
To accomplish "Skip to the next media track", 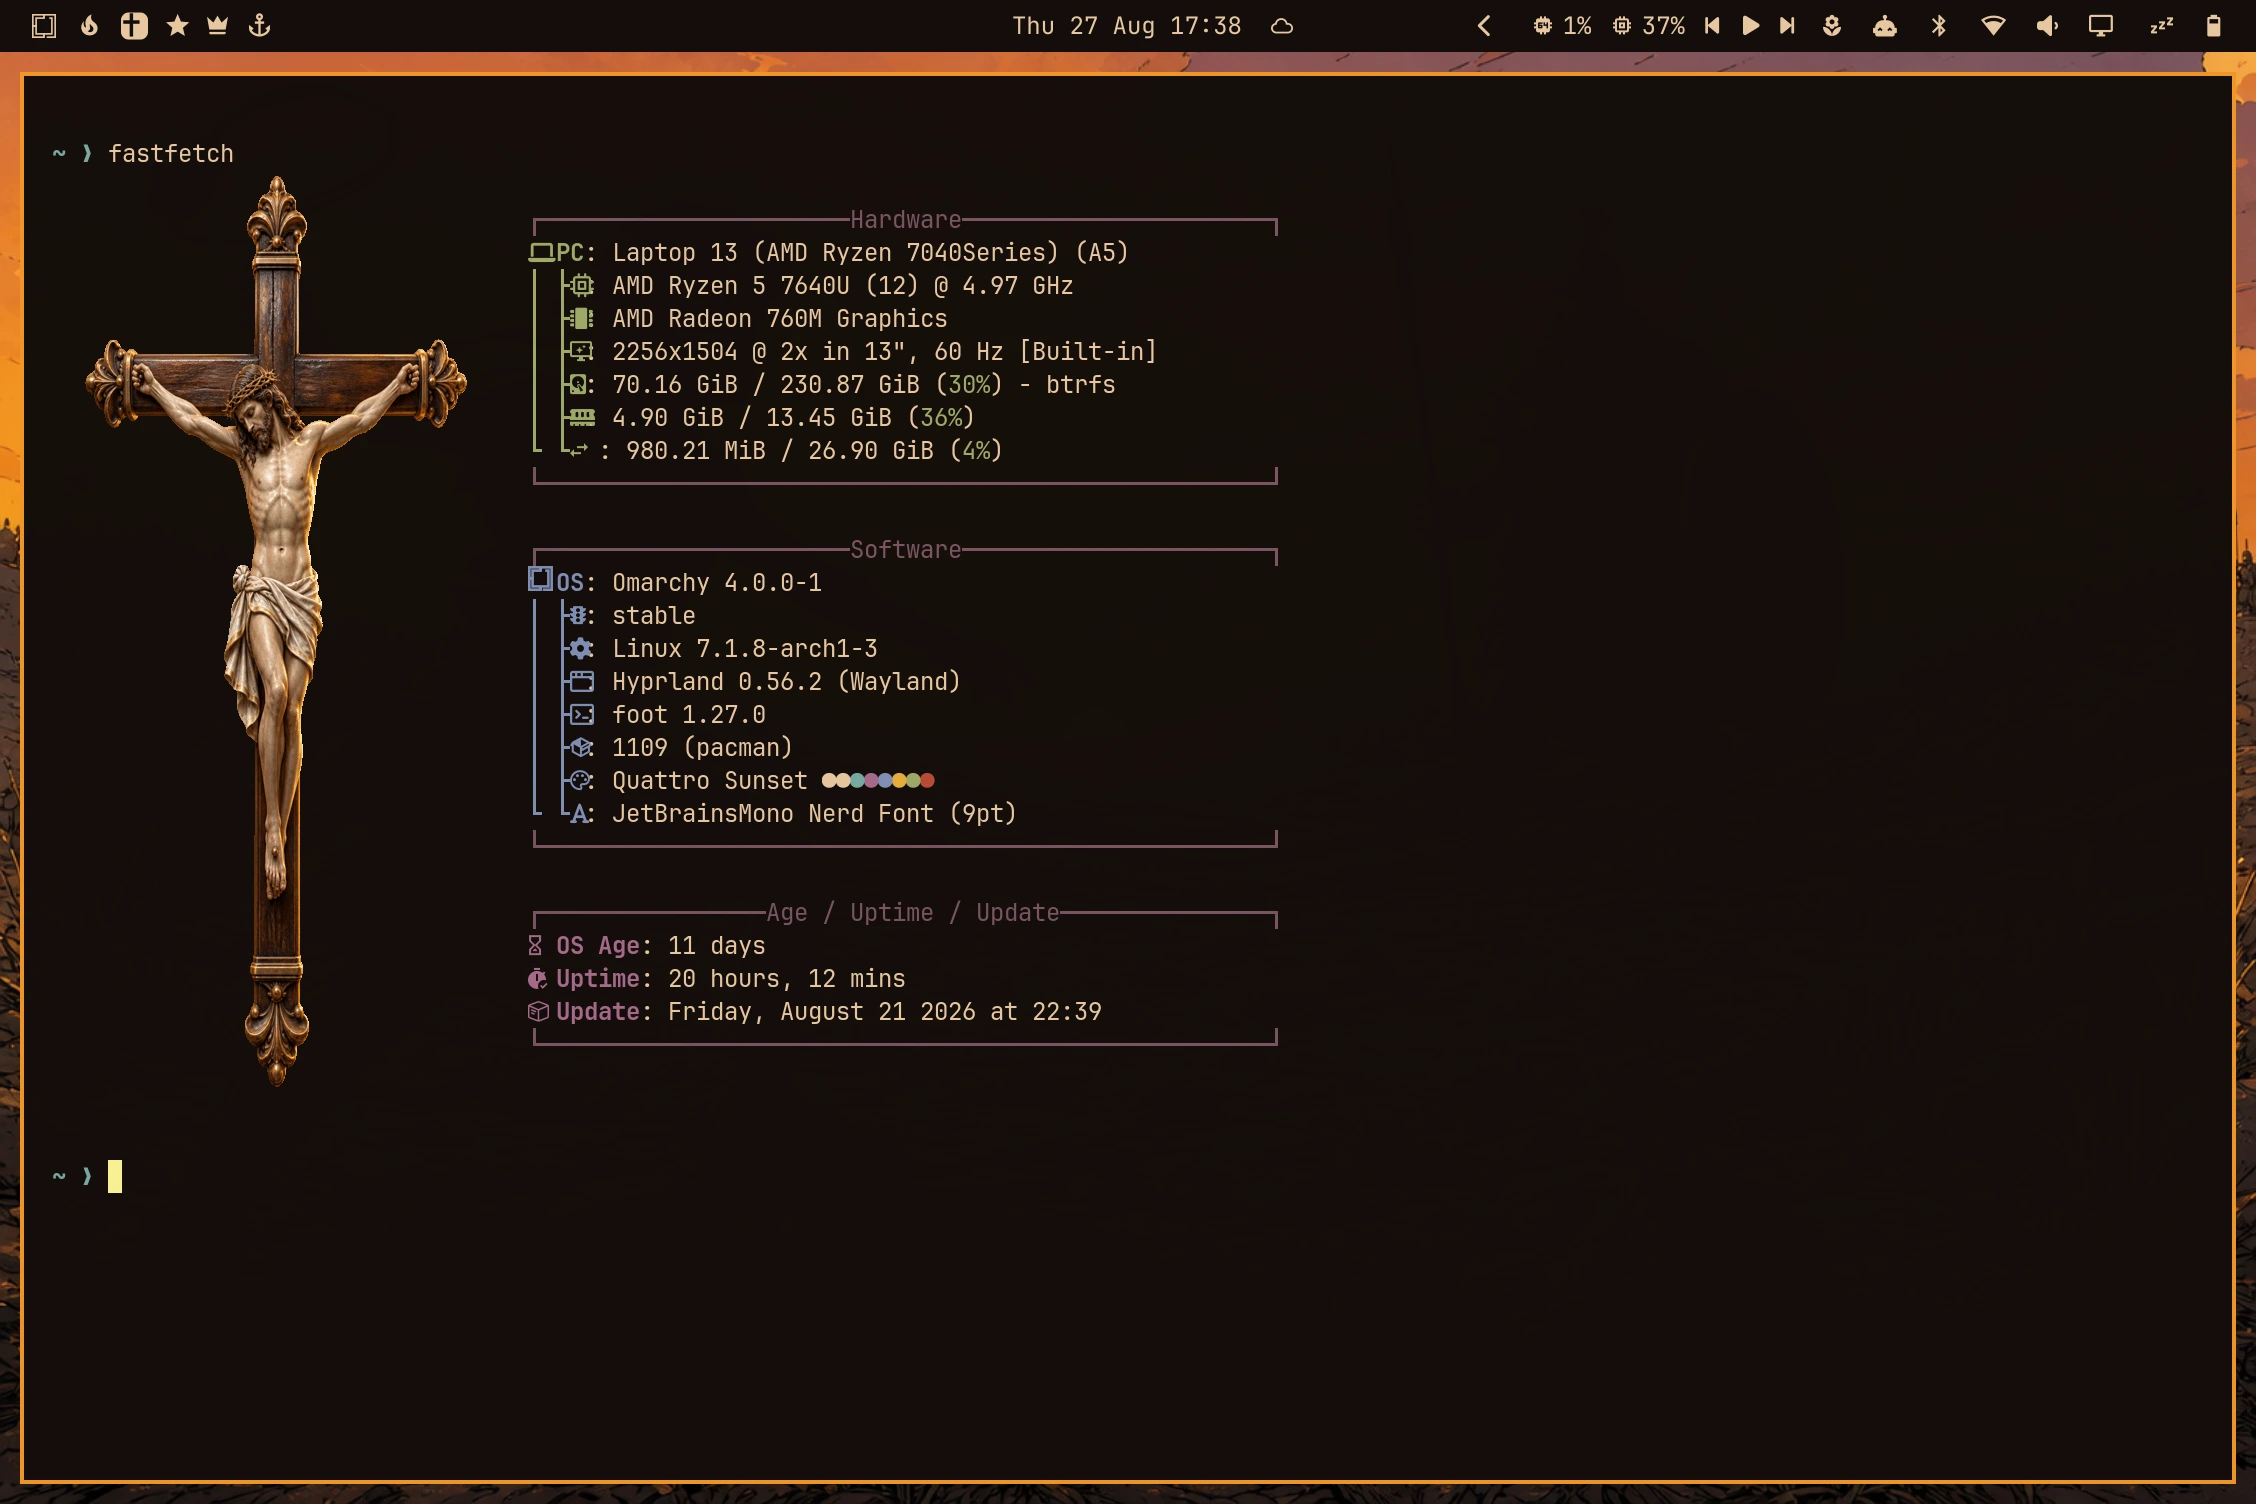I will tap(1787, 26).
